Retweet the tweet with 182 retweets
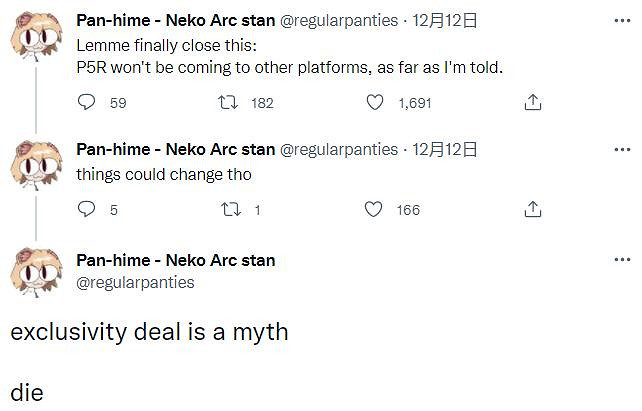The image size is (642, 411). pyautogui.click(x=227, y=102)
